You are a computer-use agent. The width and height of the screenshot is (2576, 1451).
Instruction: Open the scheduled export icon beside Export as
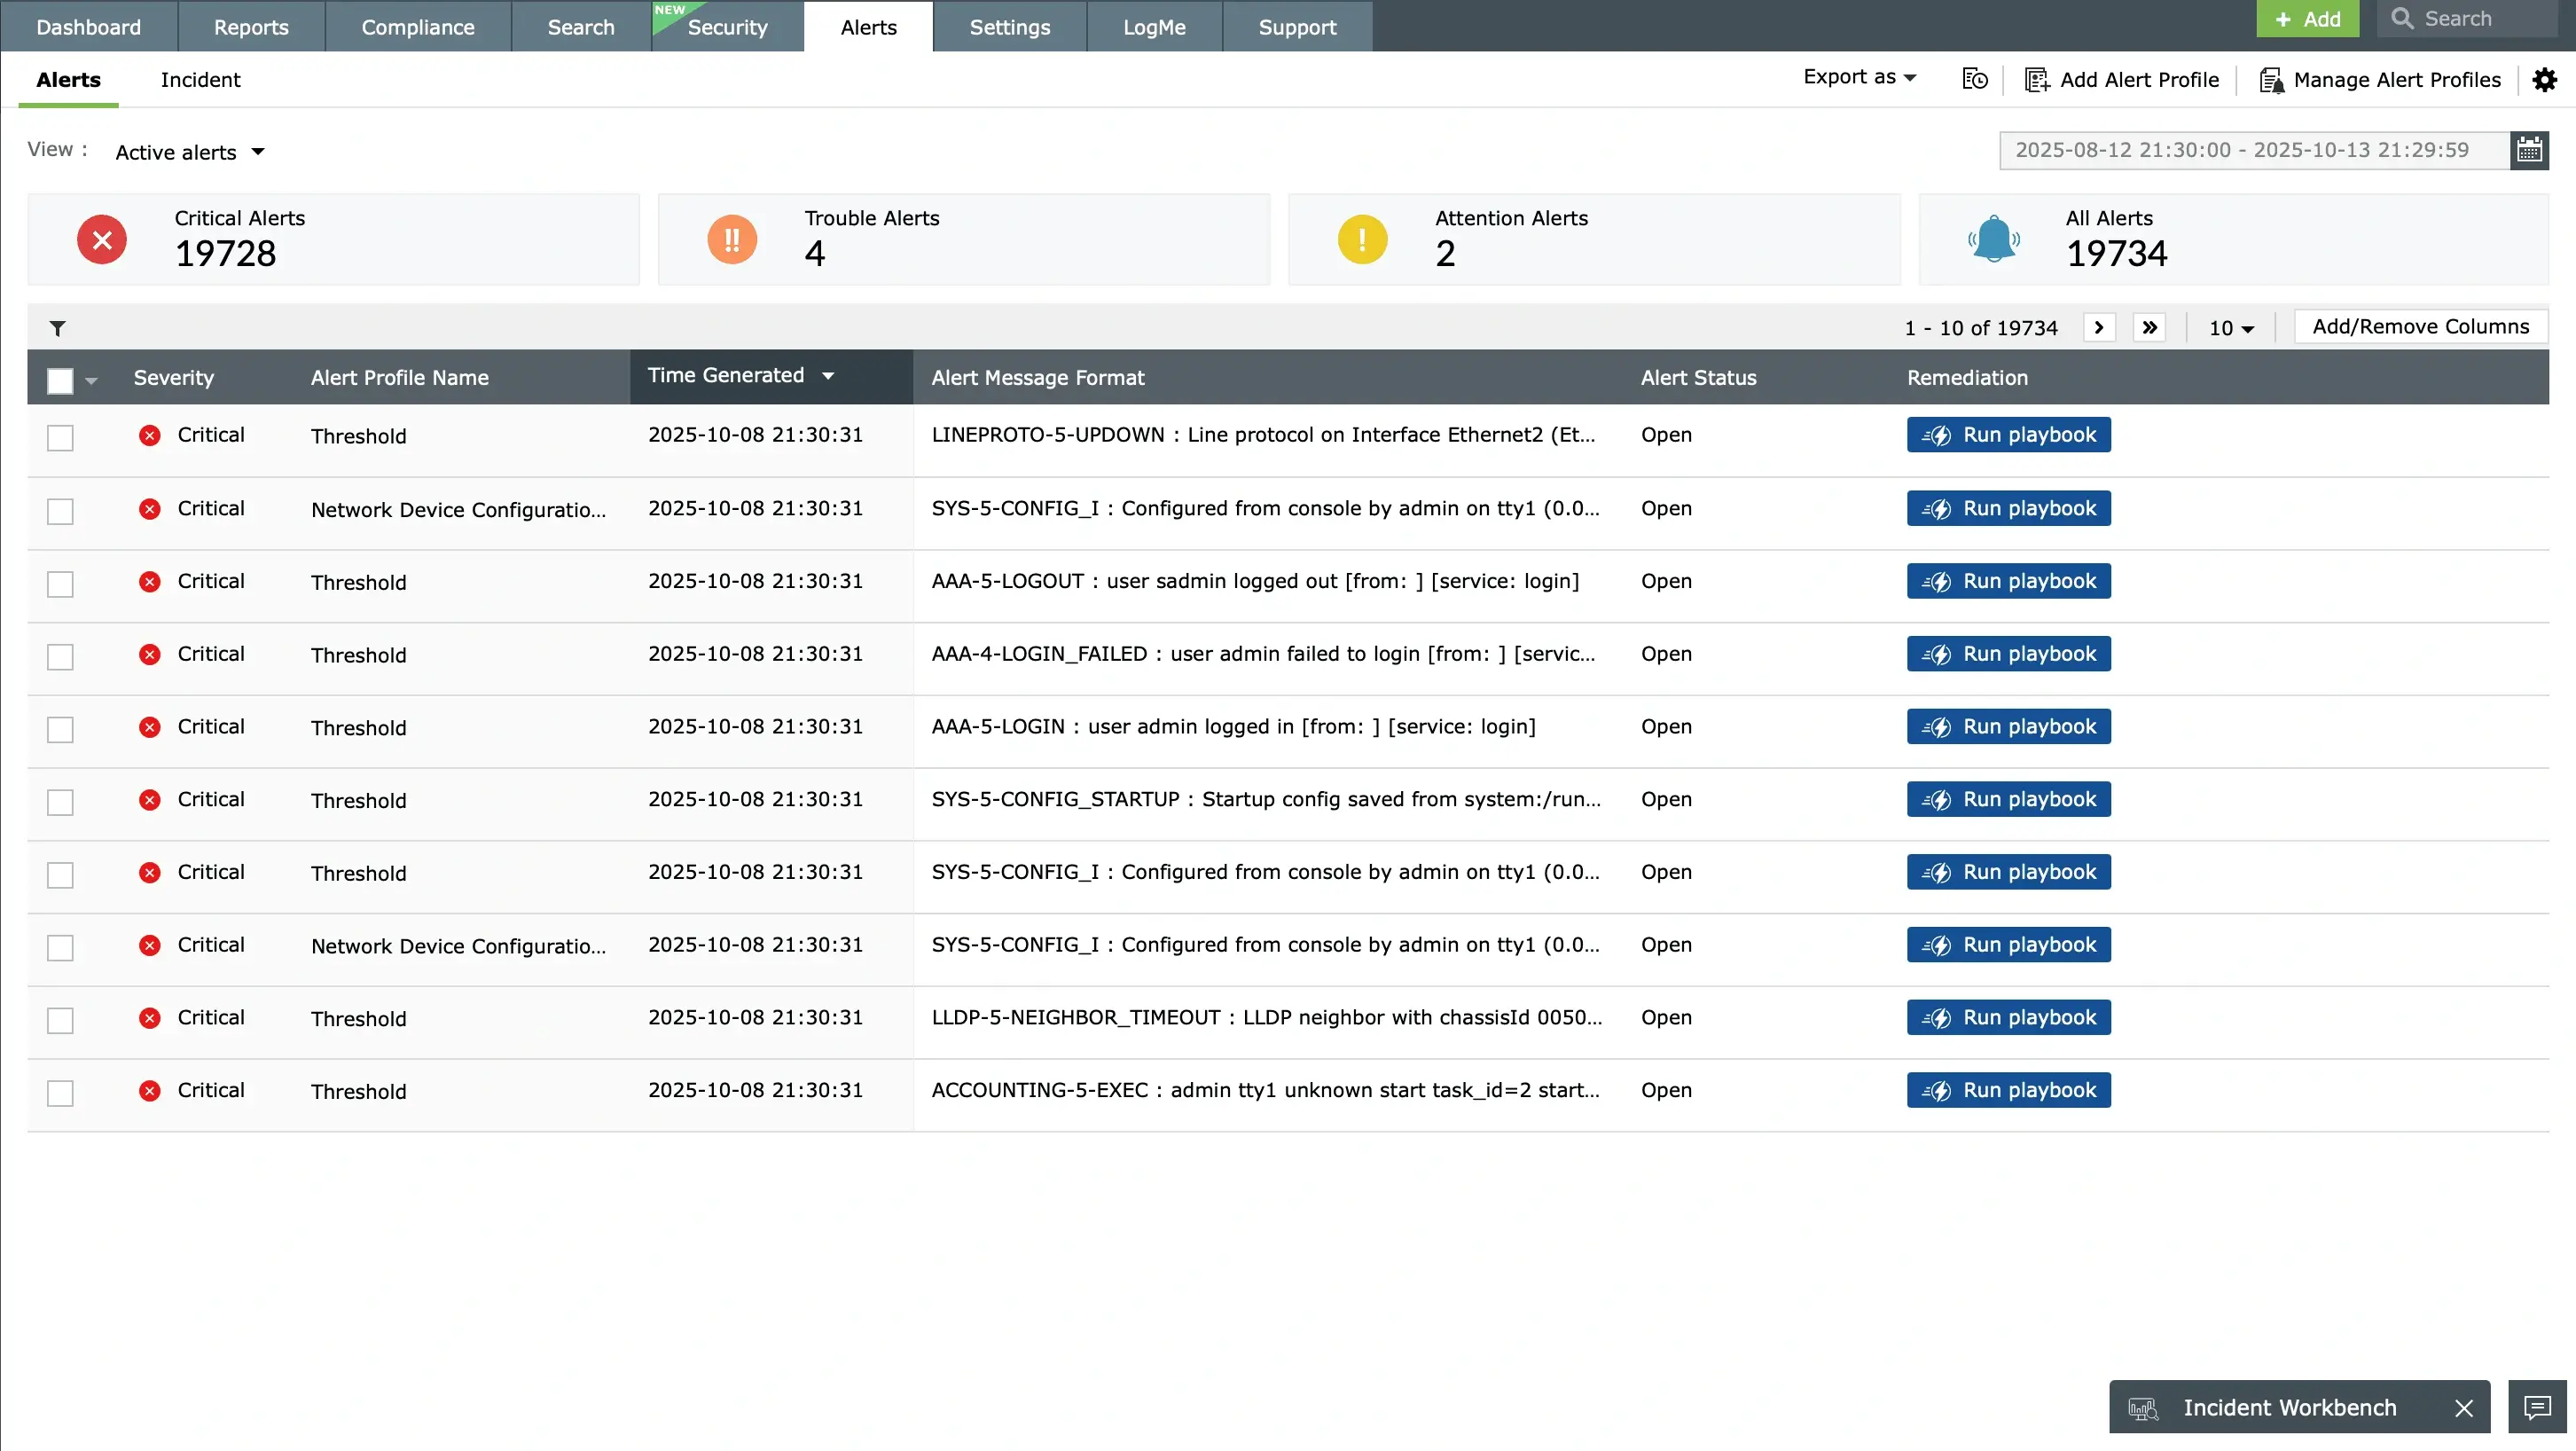click(1974, 79)
